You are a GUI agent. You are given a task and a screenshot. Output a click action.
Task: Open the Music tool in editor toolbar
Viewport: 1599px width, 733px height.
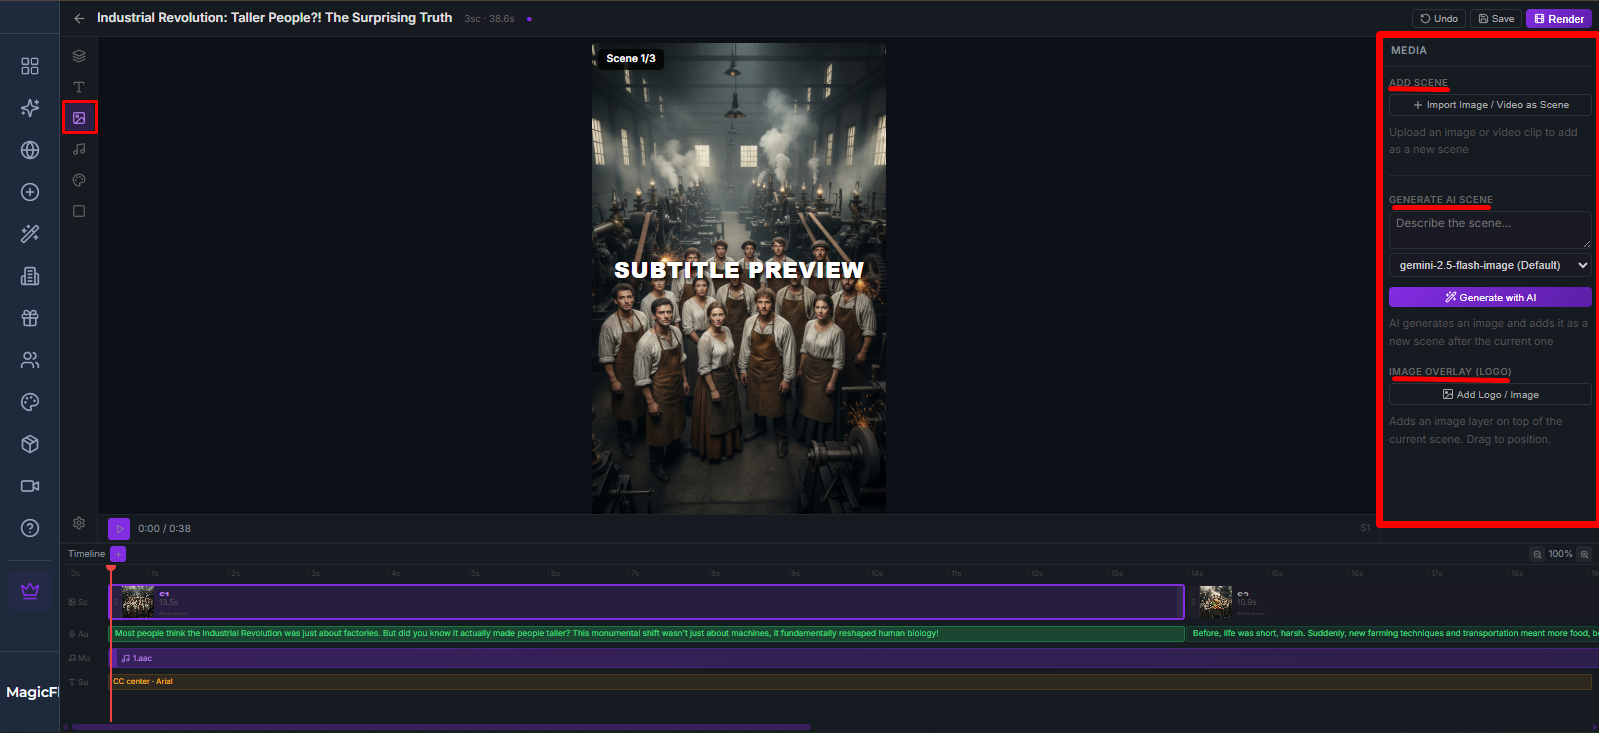[79, 149]
